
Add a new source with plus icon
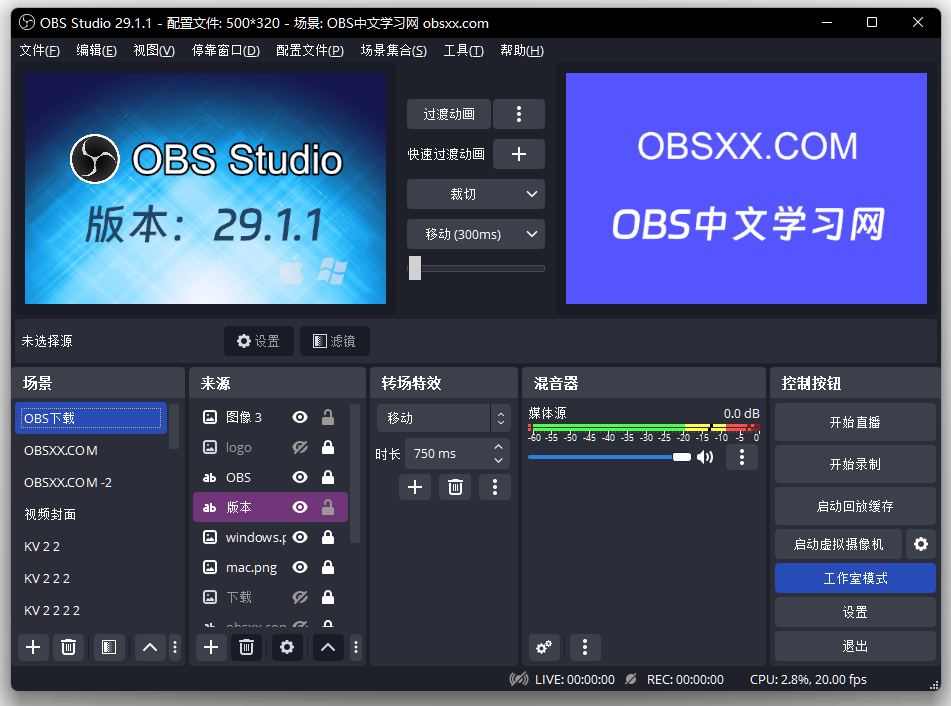coord(211,648)
